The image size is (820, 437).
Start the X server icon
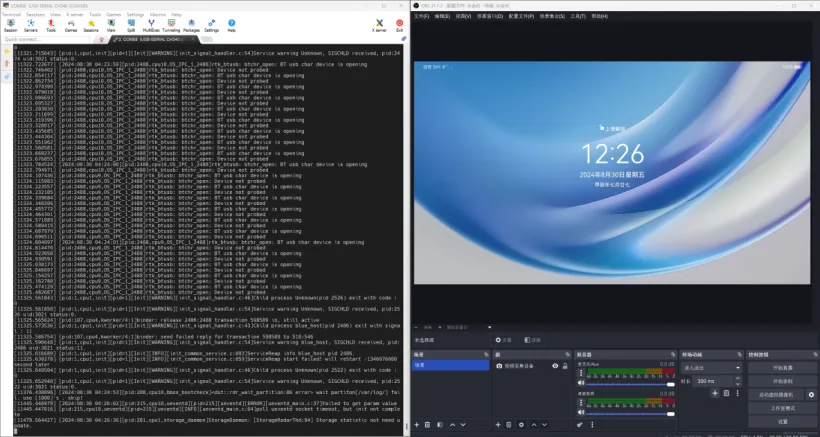(x=379, y=24)
